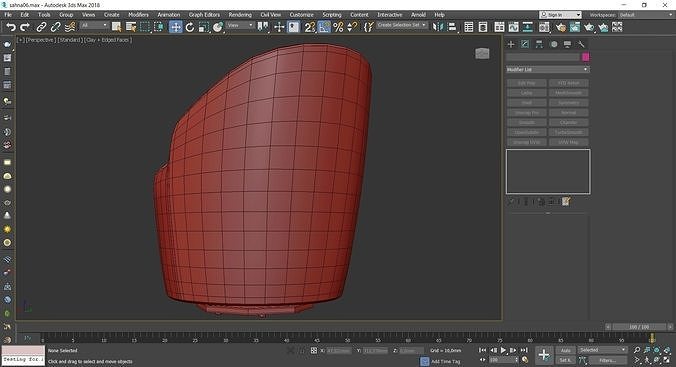
Task: Open Select by Name dialog
Action: pyautogui.click(x=131, y=27)
